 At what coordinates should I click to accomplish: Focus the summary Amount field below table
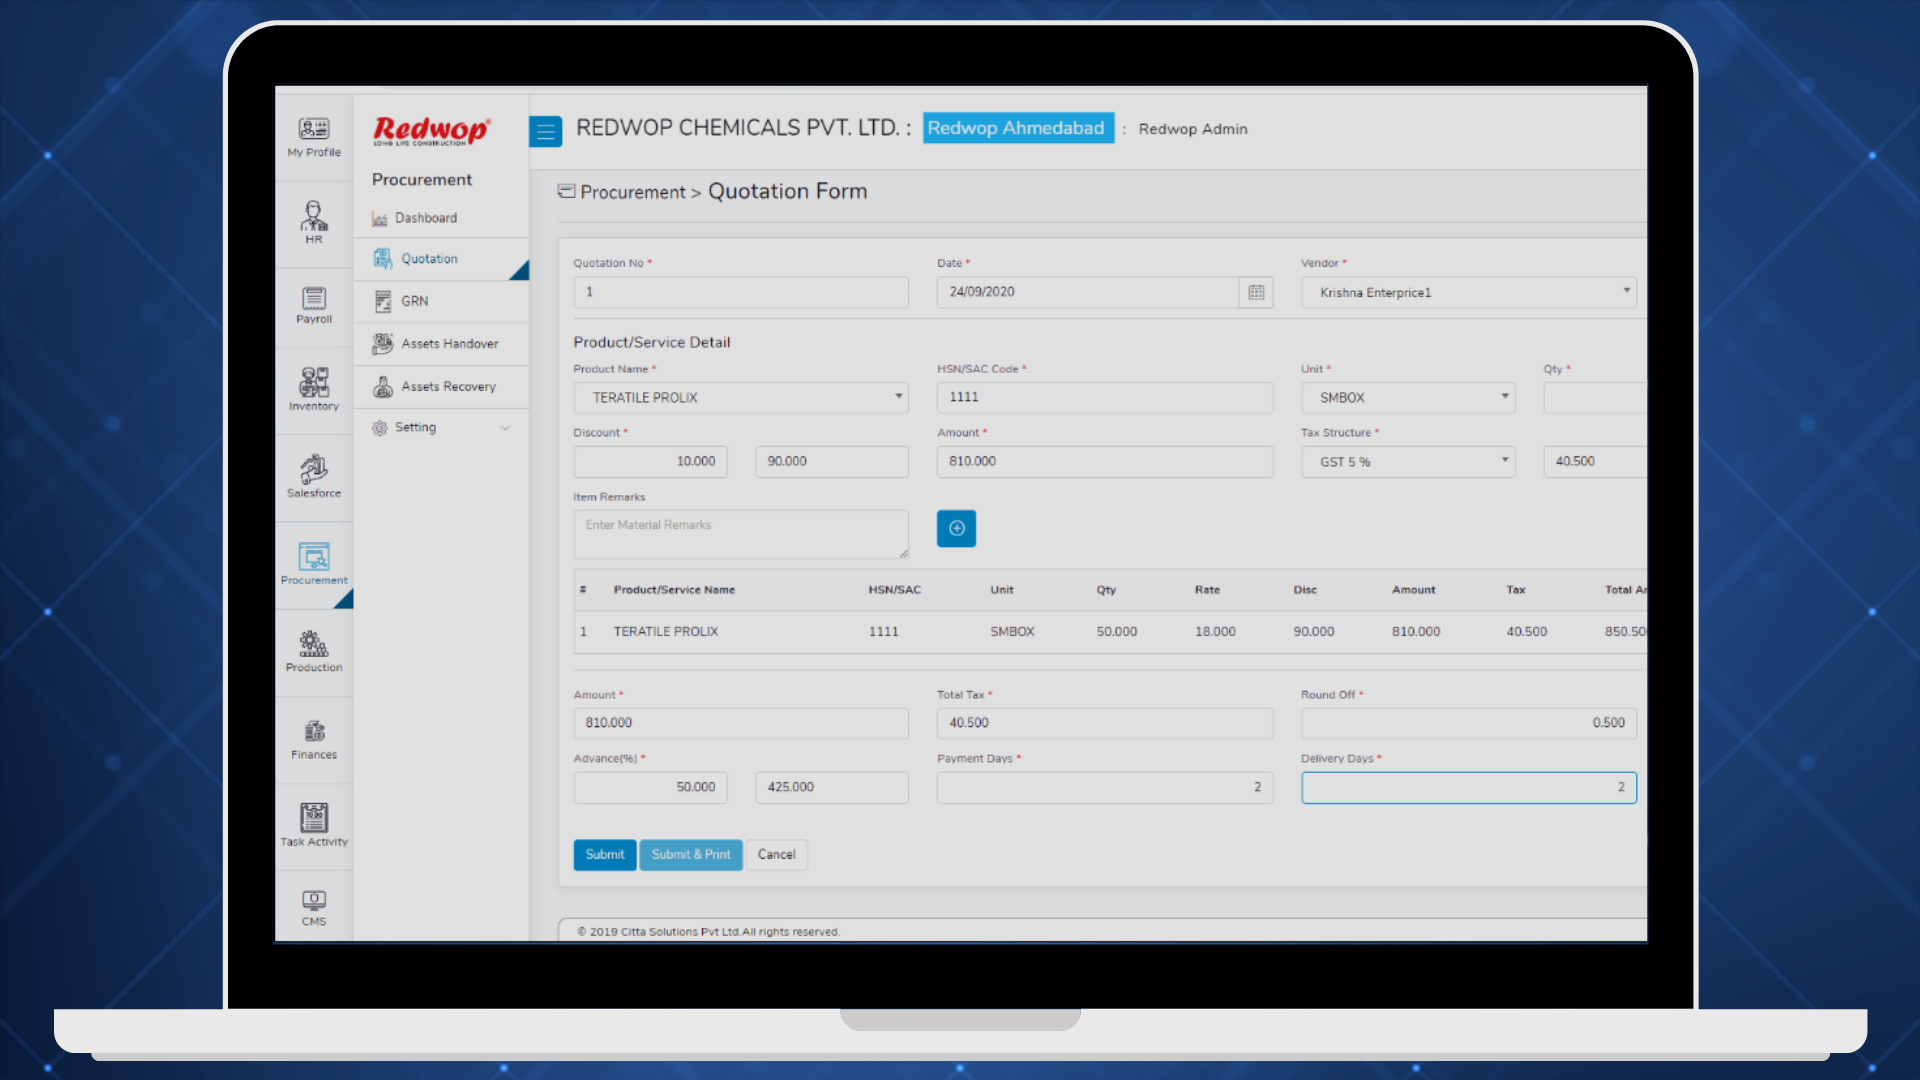tap(741, 723)
